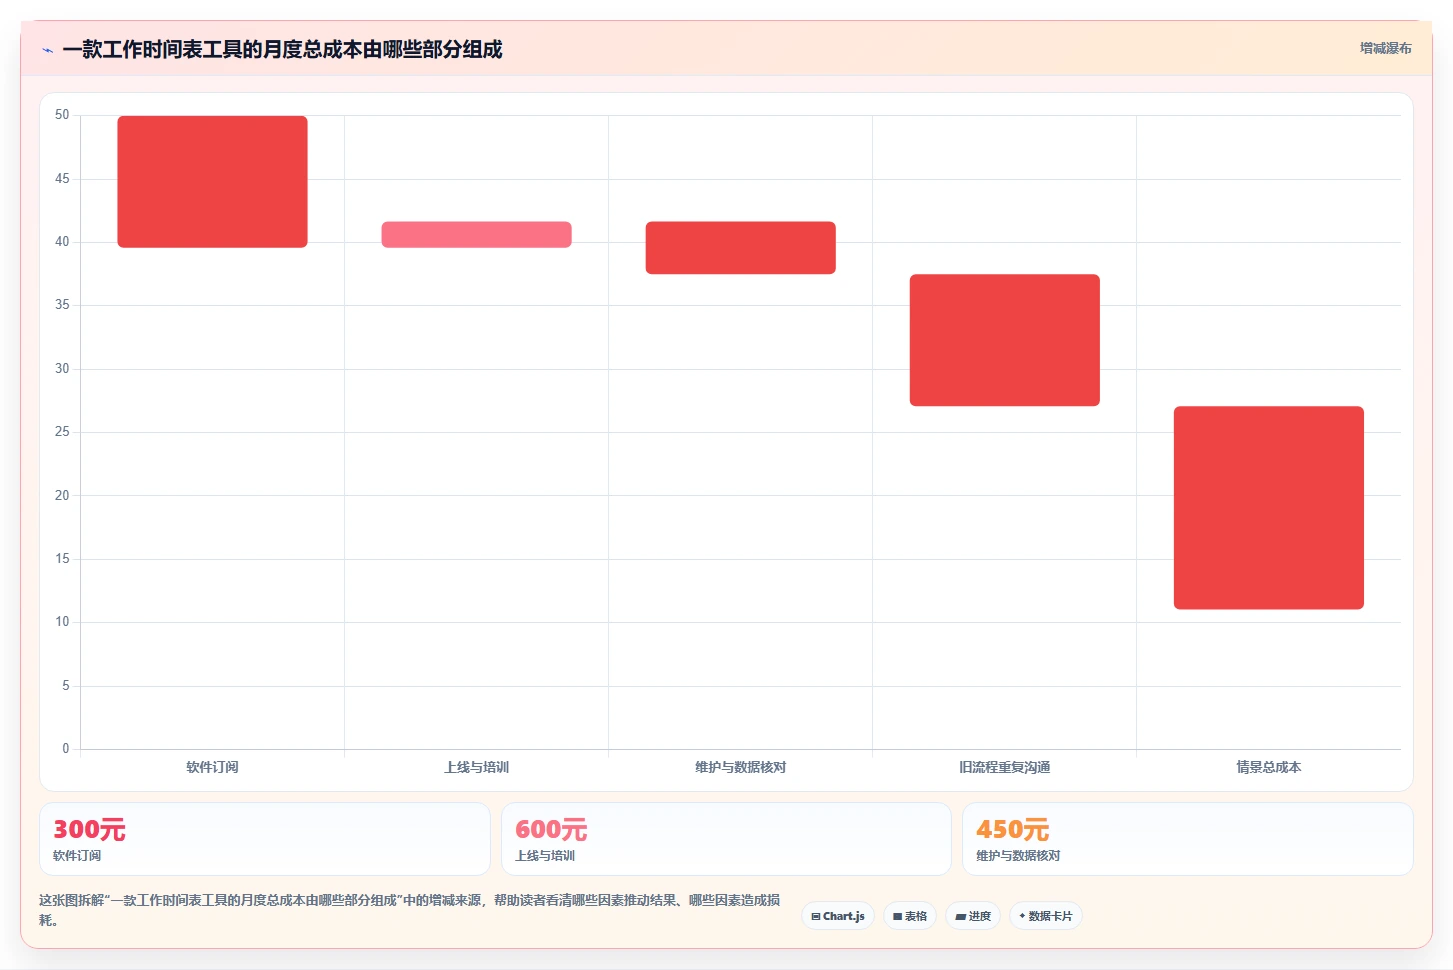This screenshot has width=1453, height=970.
Task: Select the 旧流程重复沟通 waterfall bar
Action: coord(1004,340)
